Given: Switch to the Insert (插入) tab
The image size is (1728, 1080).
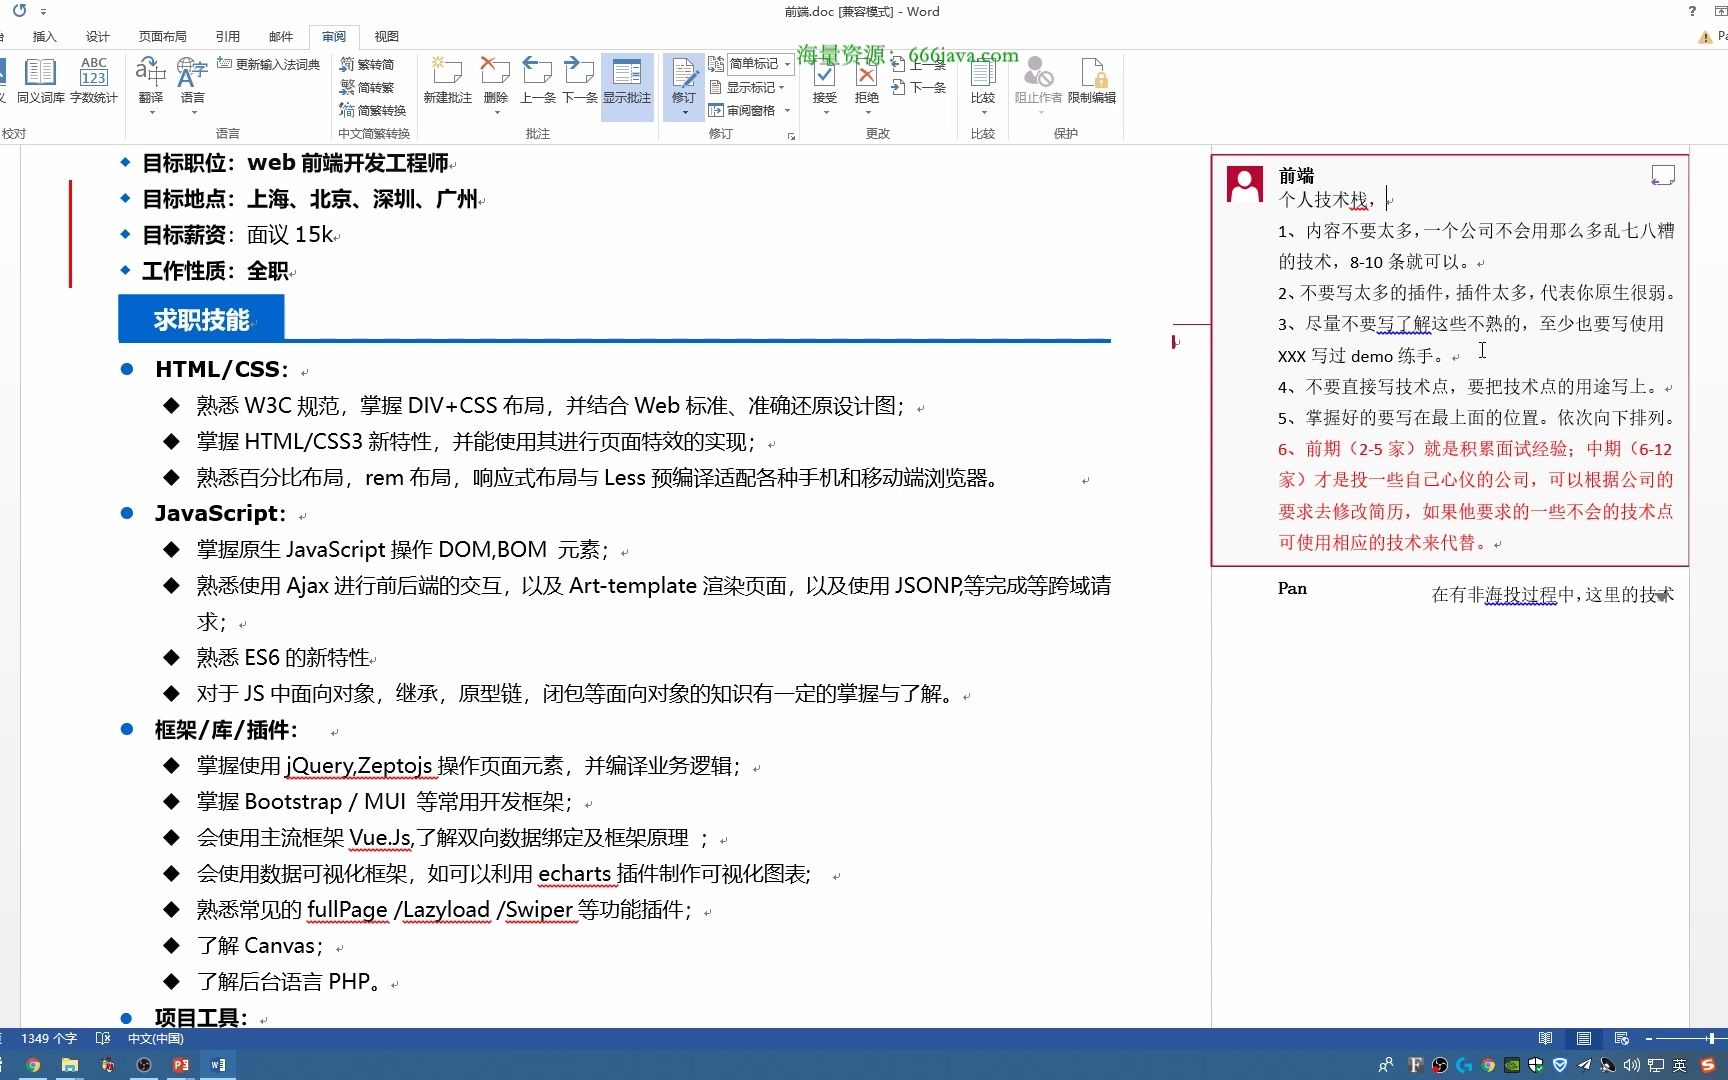Looking at the screenshot, I should click(44, 36).
